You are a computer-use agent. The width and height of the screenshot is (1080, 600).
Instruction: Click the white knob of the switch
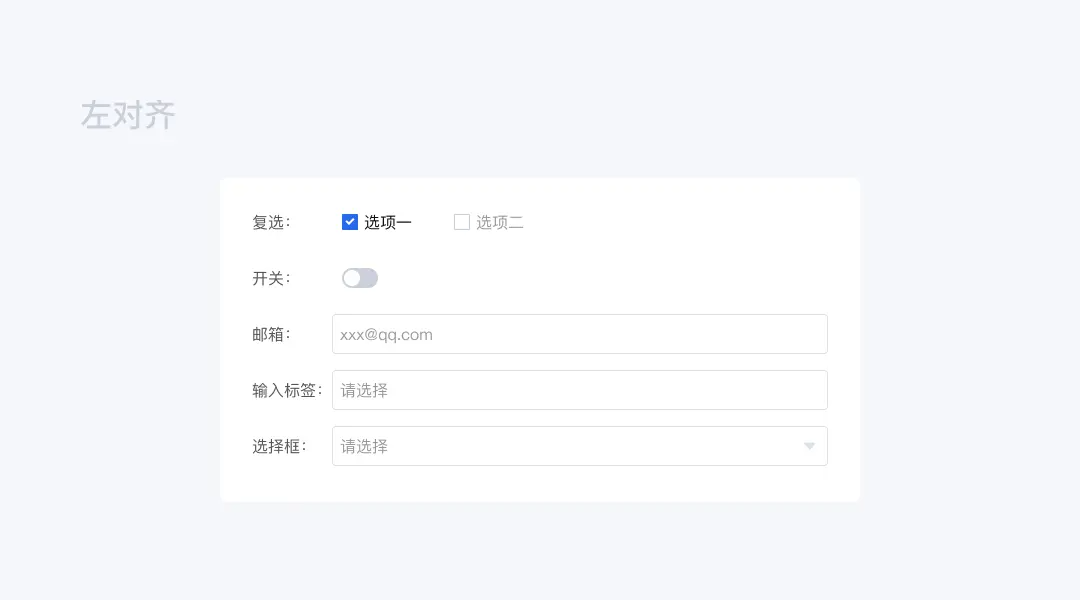pos(352,278)
